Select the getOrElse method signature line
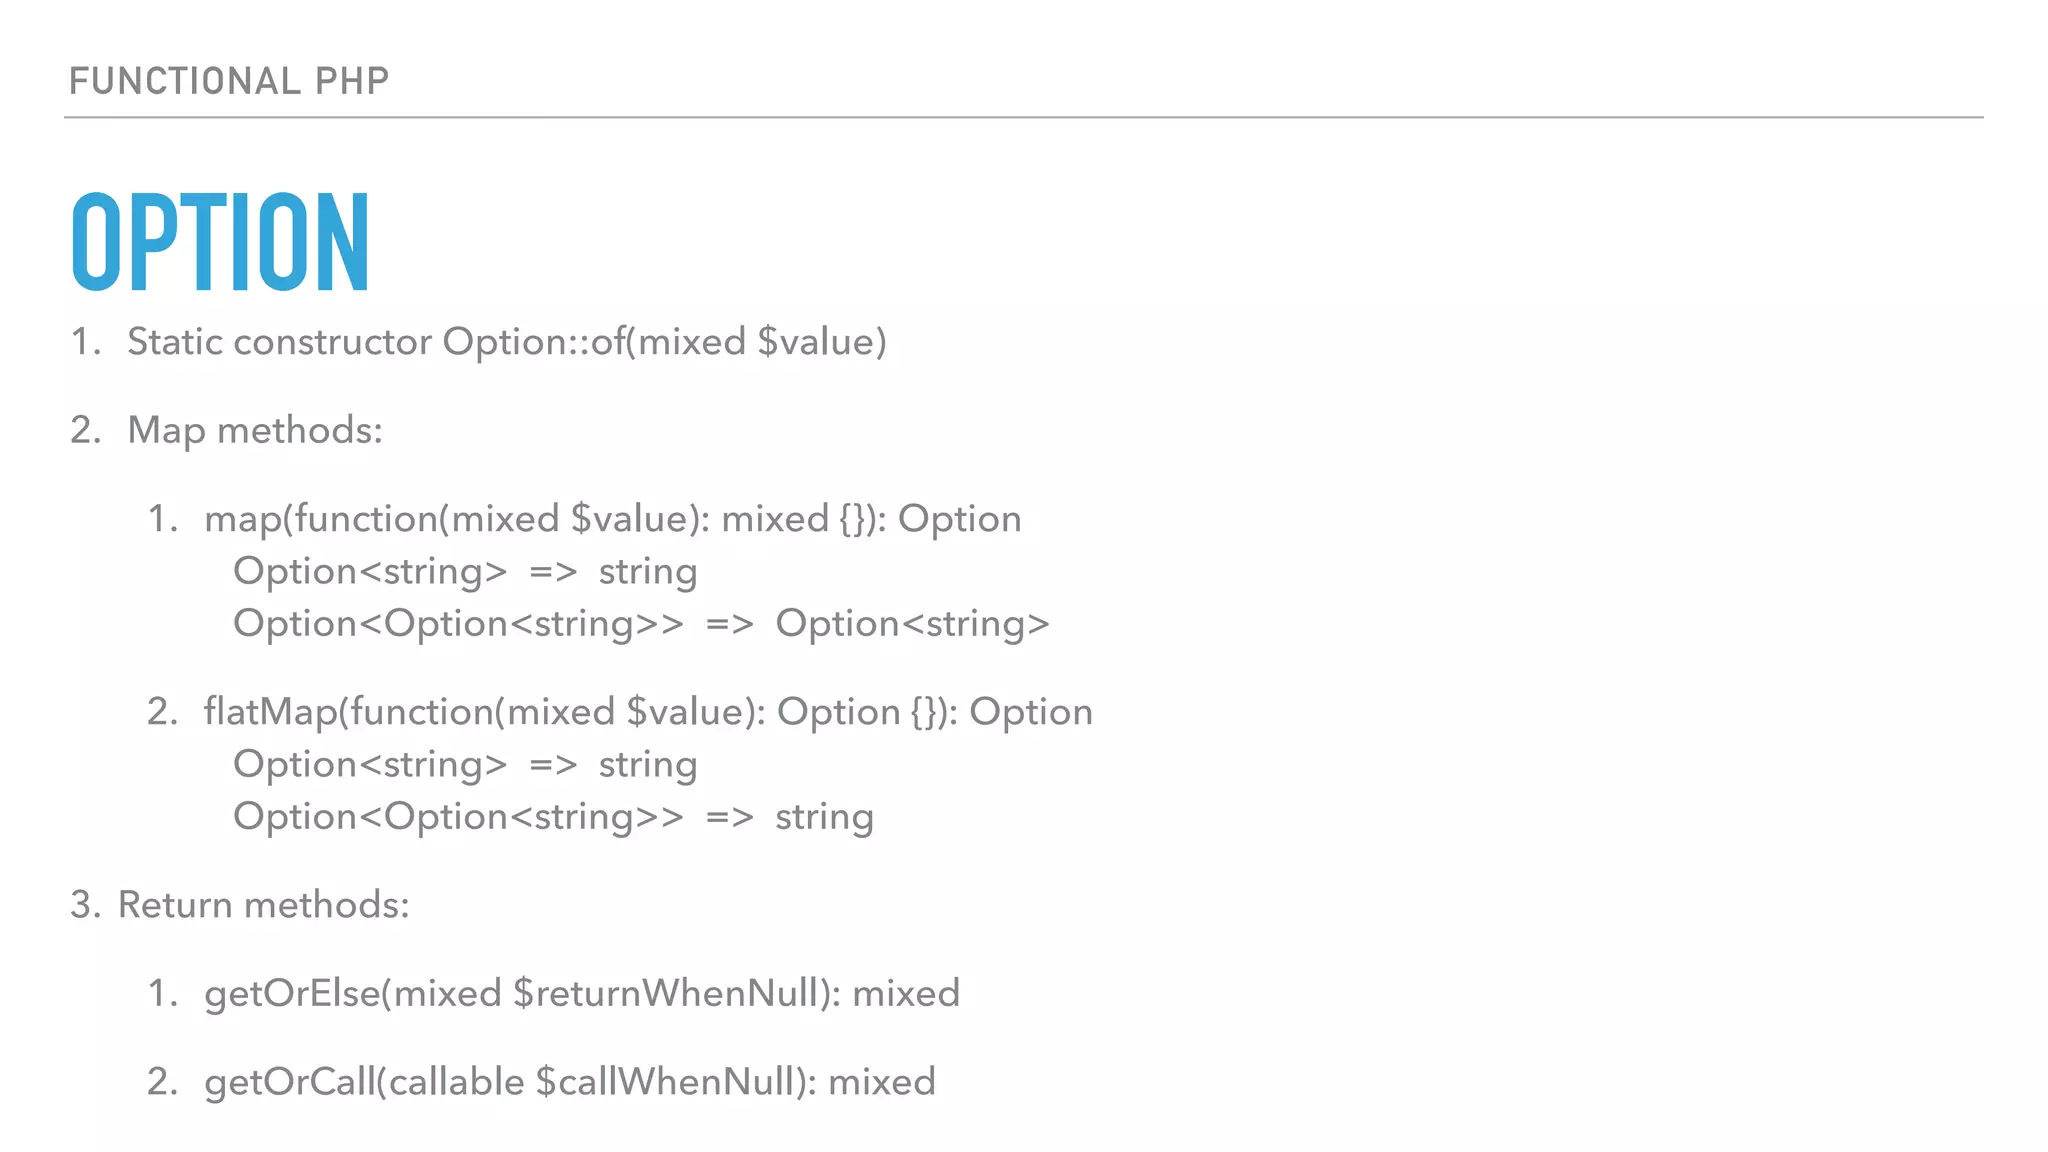The image size is (2048, 1152). coord(581,994)
